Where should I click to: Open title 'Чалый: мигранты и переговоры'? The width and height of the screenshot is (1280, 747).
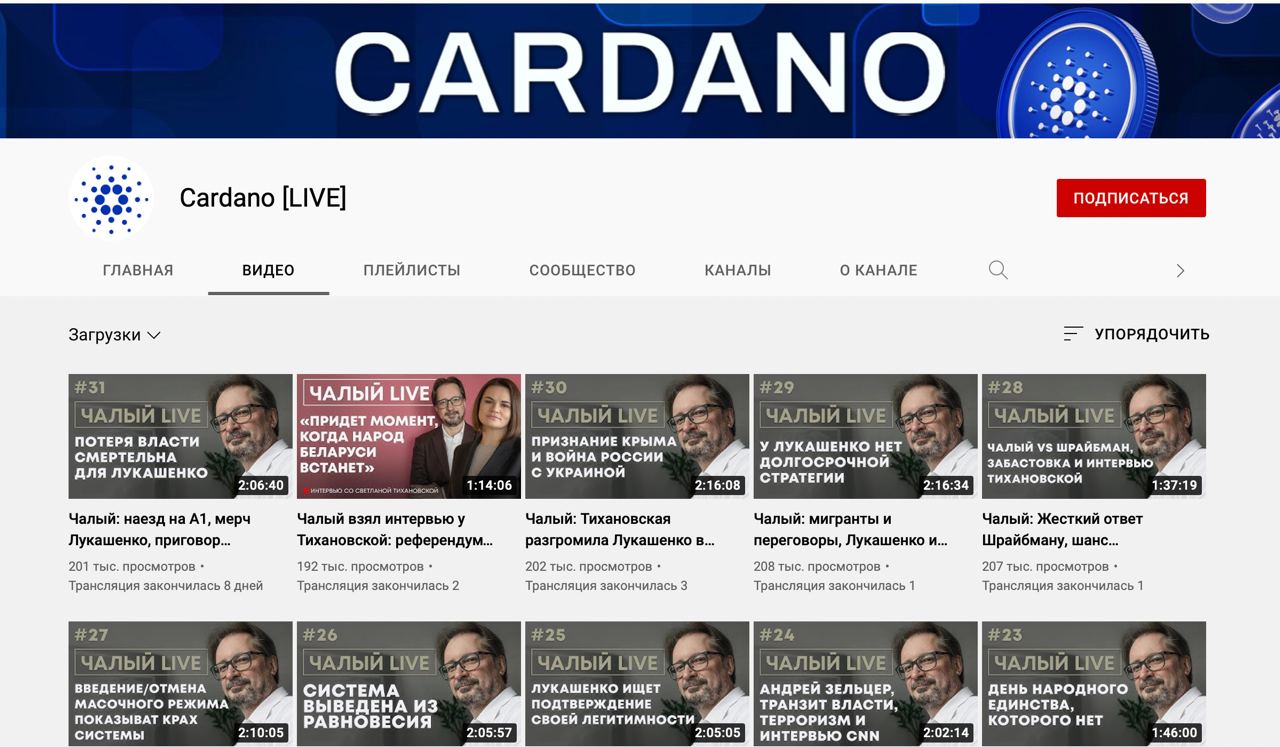point(851,529)
